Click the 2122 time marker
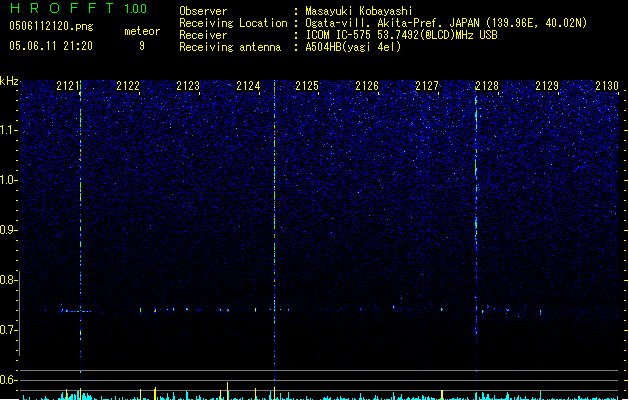 coord(128,86)
